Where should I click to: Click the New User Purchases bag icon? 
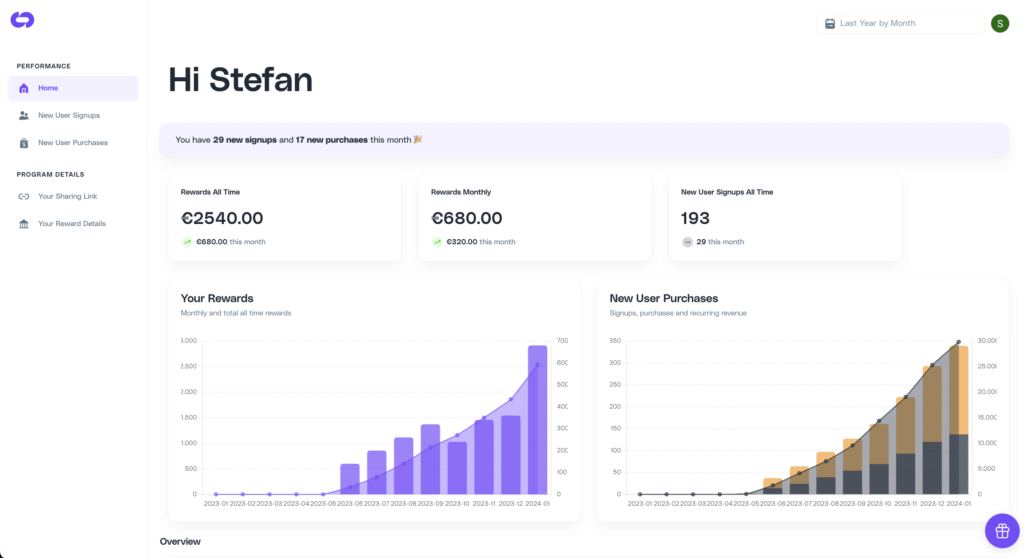24,143
